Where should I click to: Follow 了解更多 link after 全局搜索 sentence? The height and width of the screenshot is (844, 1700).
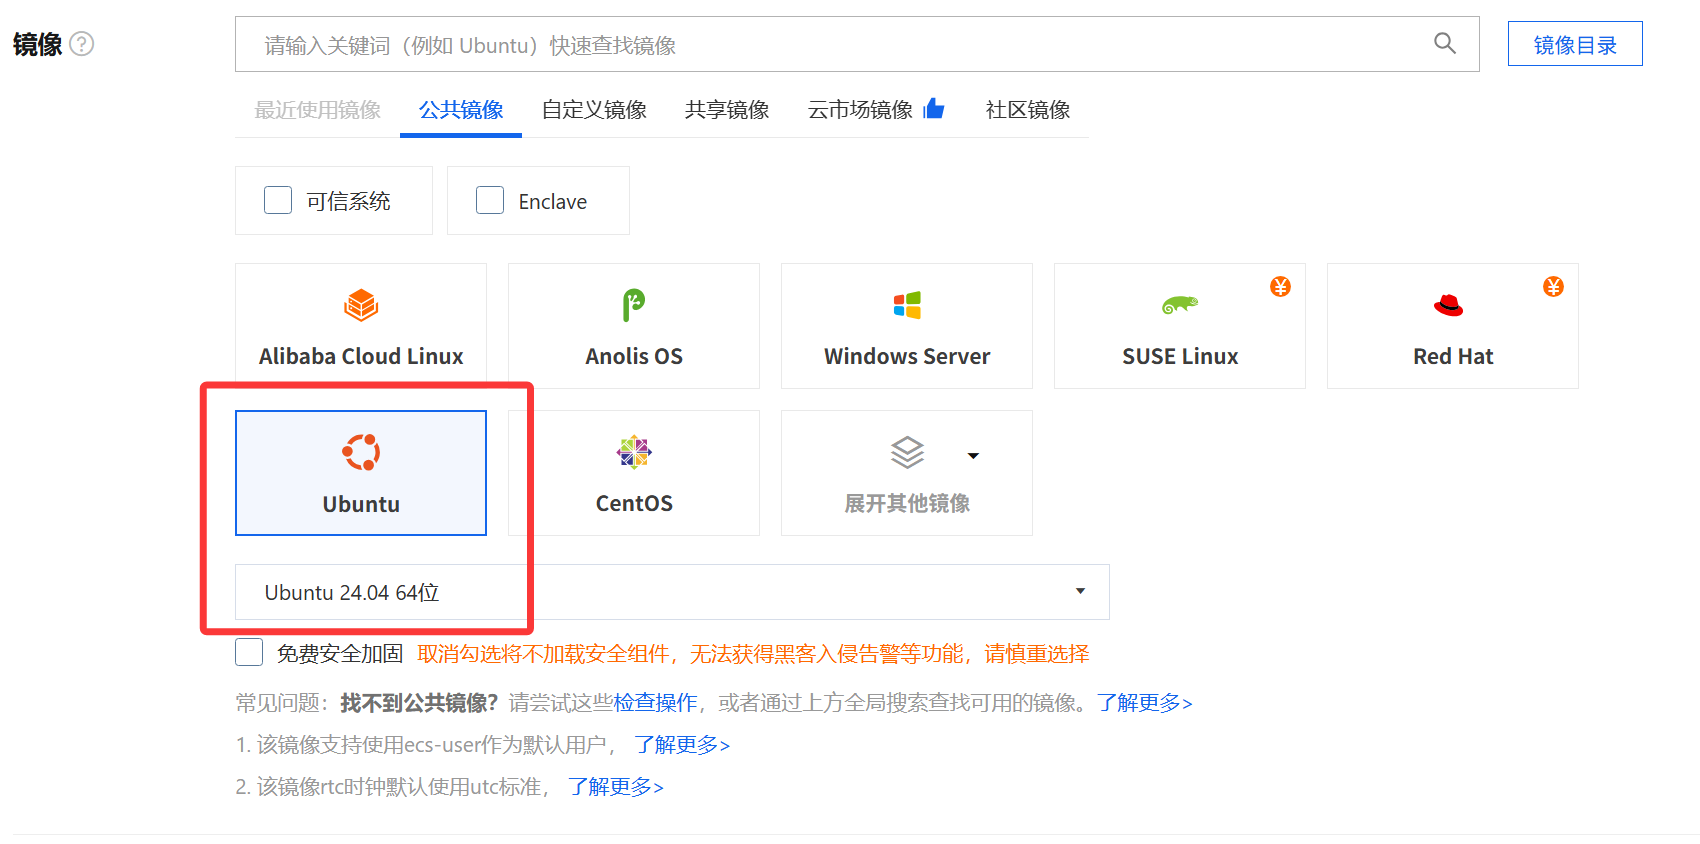pos(1144,703)
